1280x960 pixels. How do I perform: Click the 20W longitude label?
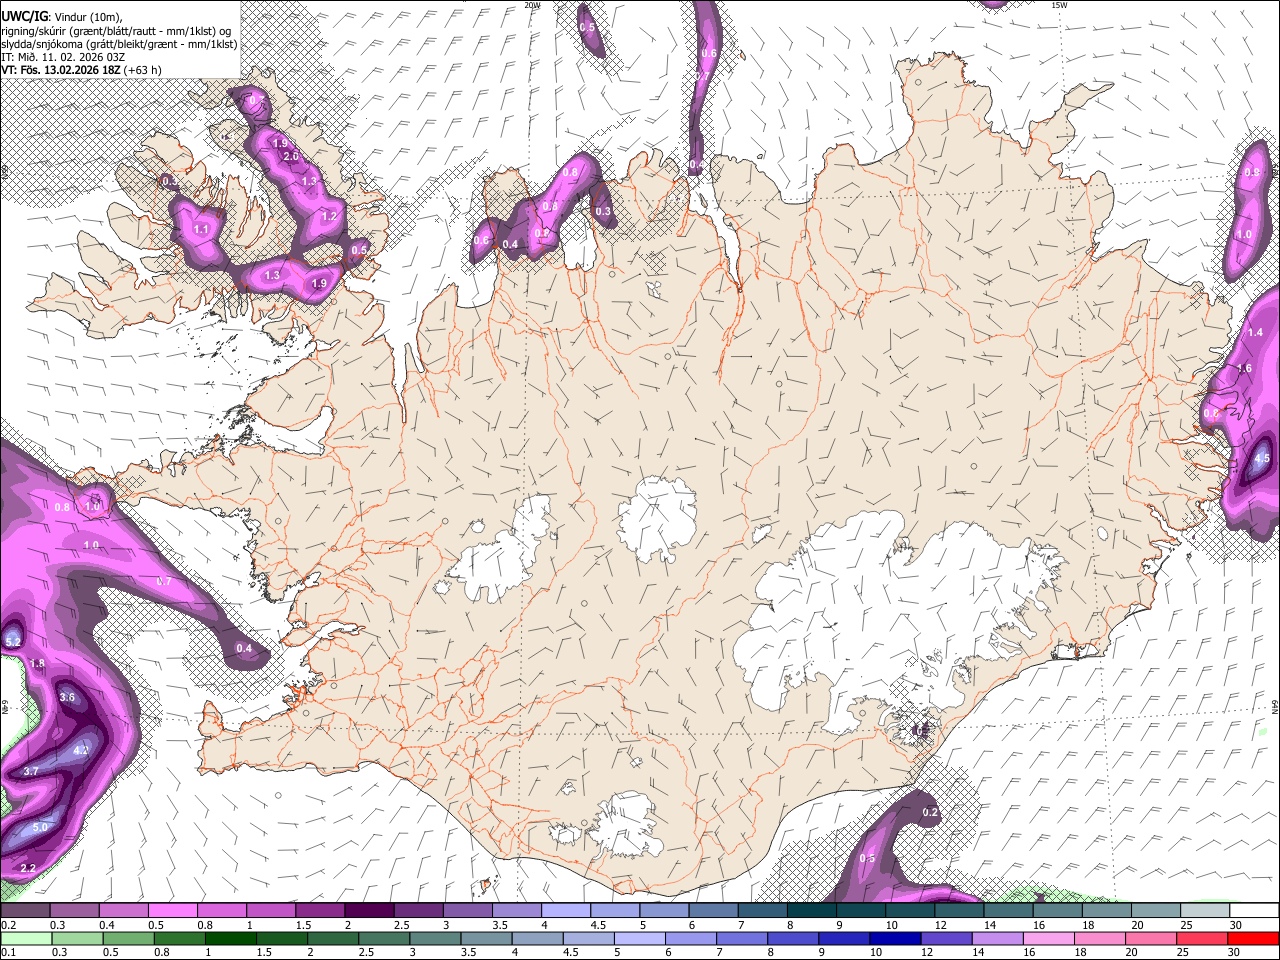click(x=532, y=5)
